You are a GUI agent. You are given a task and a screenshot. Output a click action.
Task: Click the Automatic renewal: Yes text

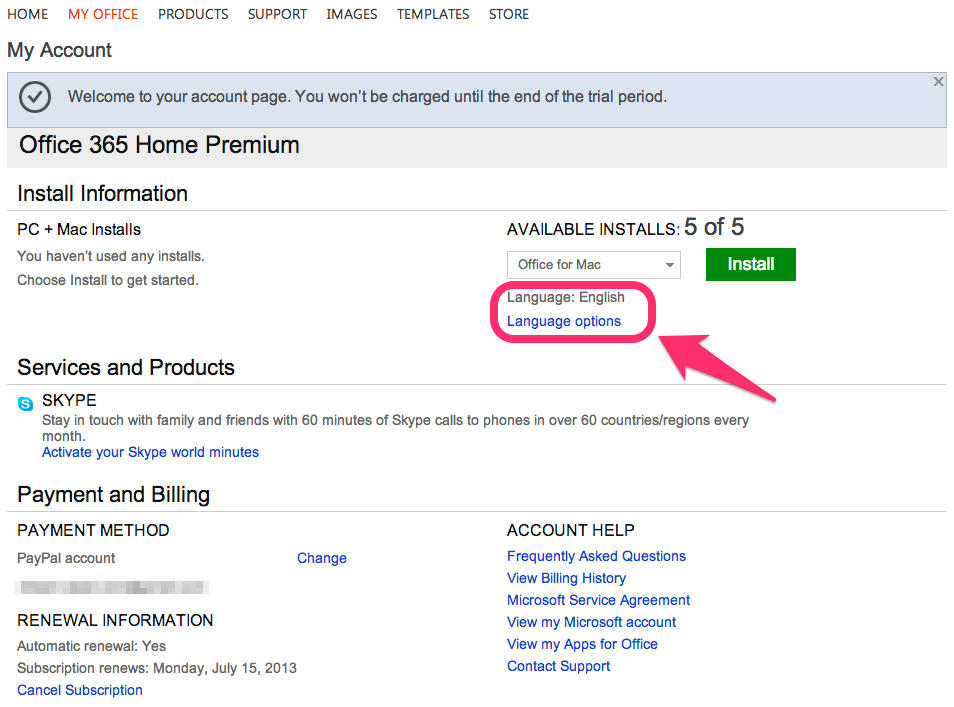(x=91, y=646)
